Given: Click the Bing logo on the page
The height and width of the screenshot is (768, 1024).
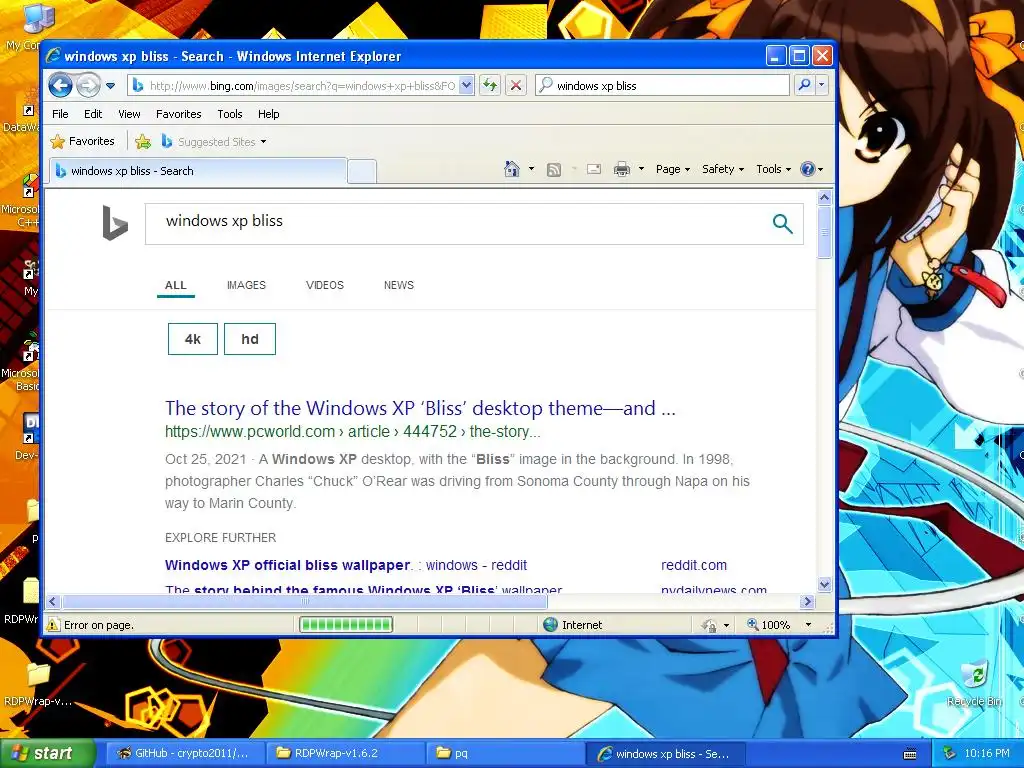Looking at the screenshot, I should (x=115, y=223).
